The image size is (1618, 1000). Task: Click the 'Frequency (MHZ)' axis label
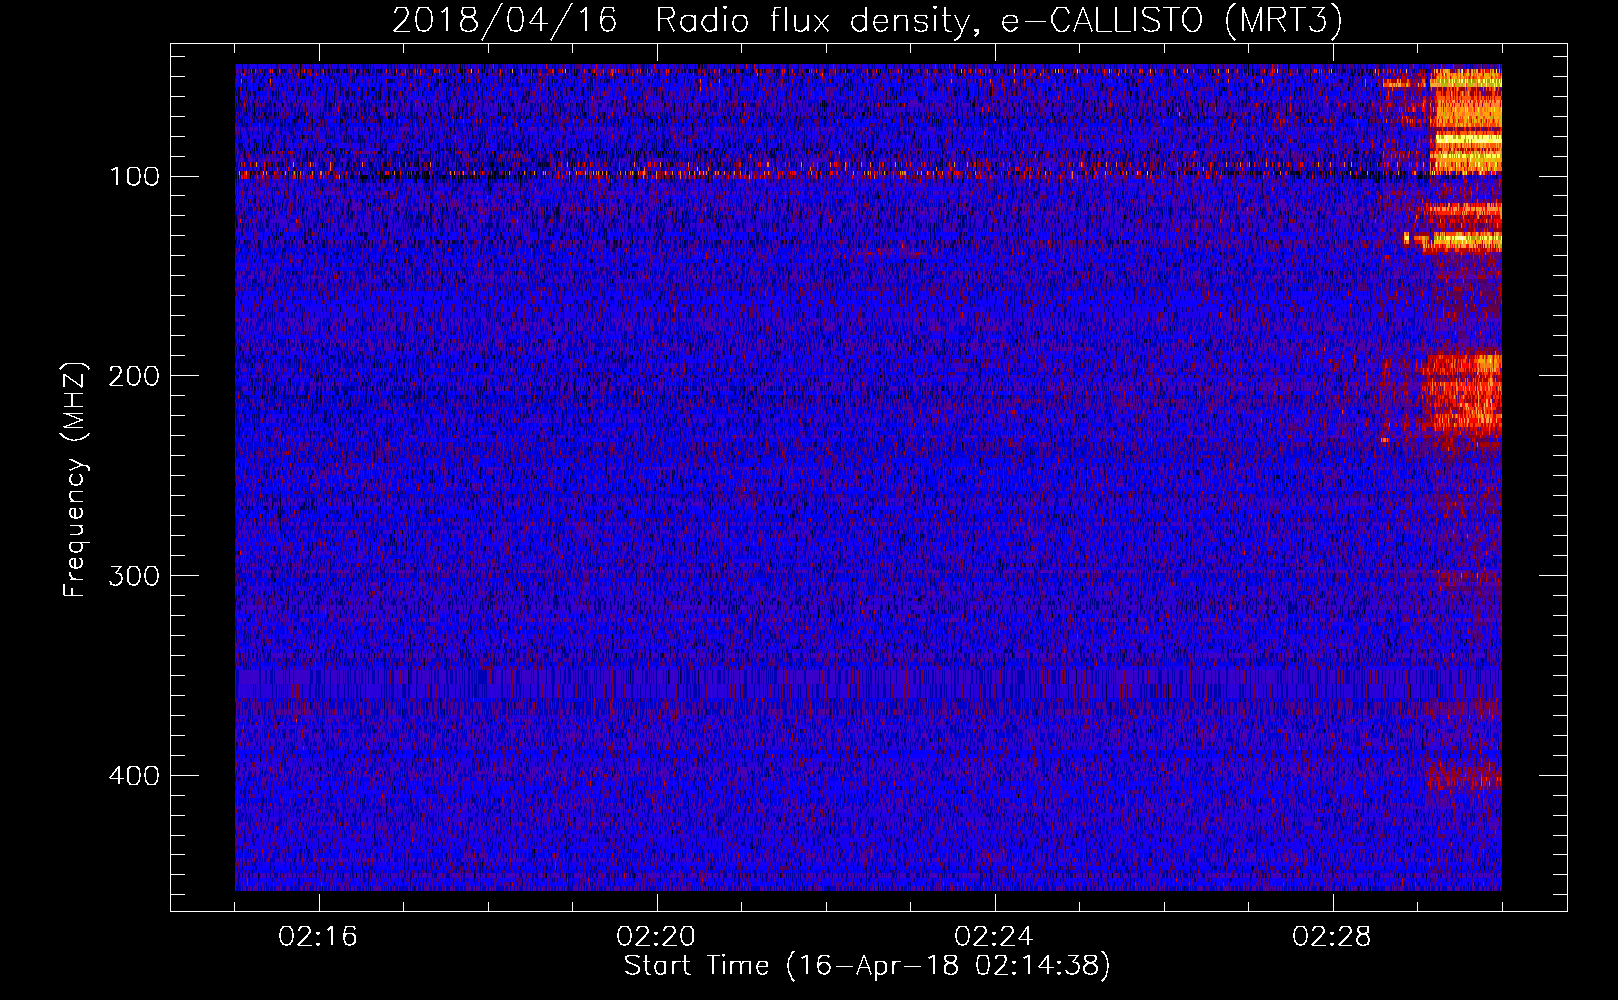point(75,480)
